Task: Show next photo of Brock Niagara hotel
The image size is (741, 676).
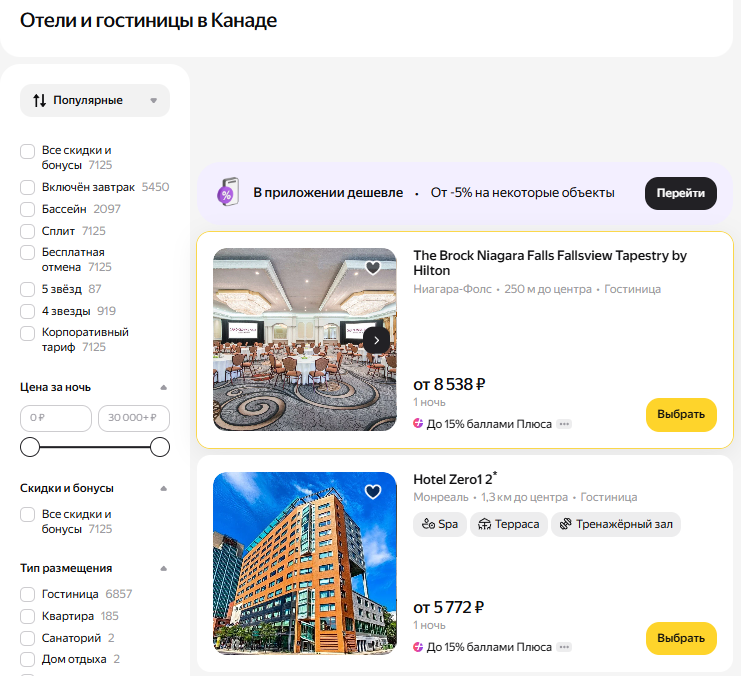Action: point(376,340)
